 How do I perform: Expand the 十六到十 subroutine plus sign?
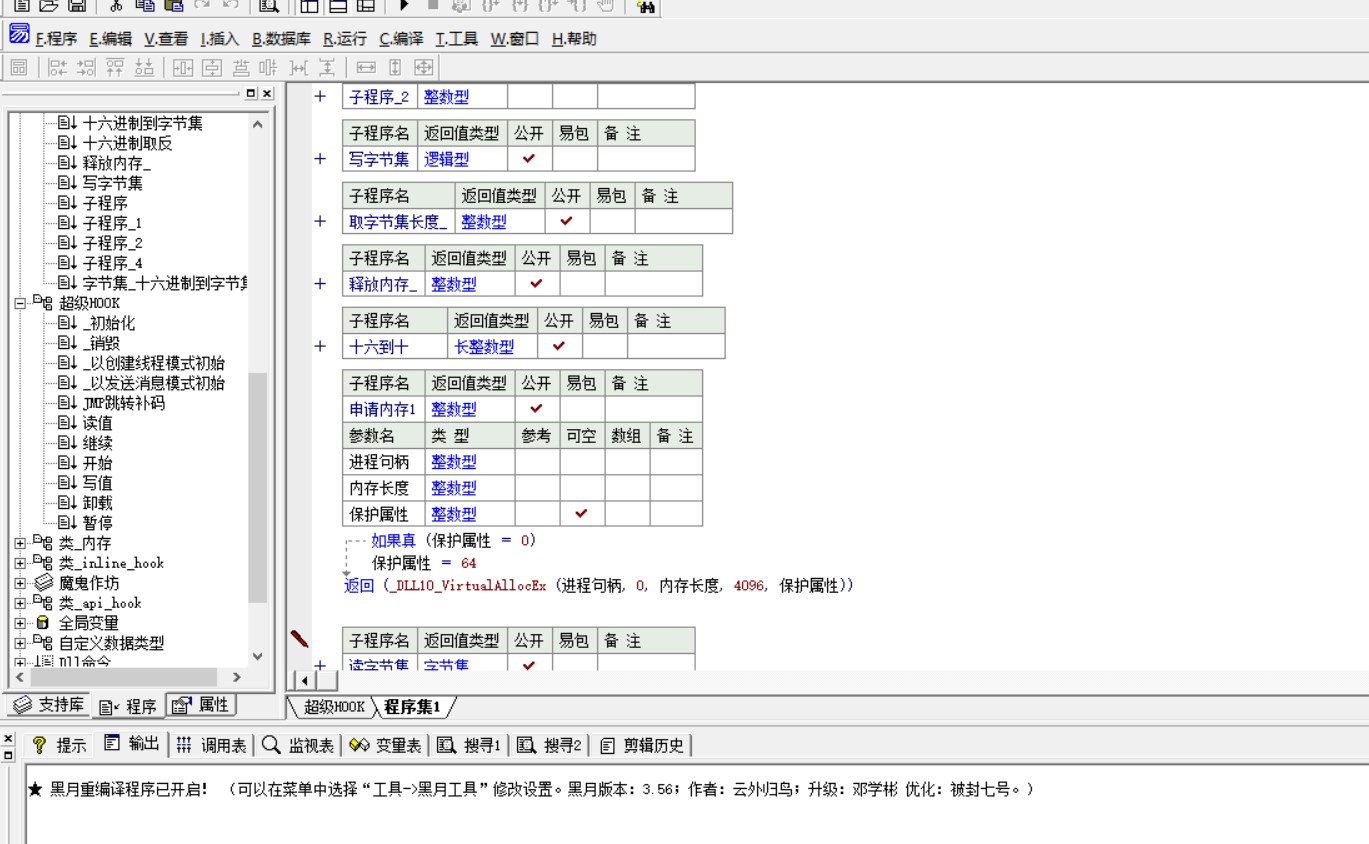pyautogui.click(x=320, y=346)
